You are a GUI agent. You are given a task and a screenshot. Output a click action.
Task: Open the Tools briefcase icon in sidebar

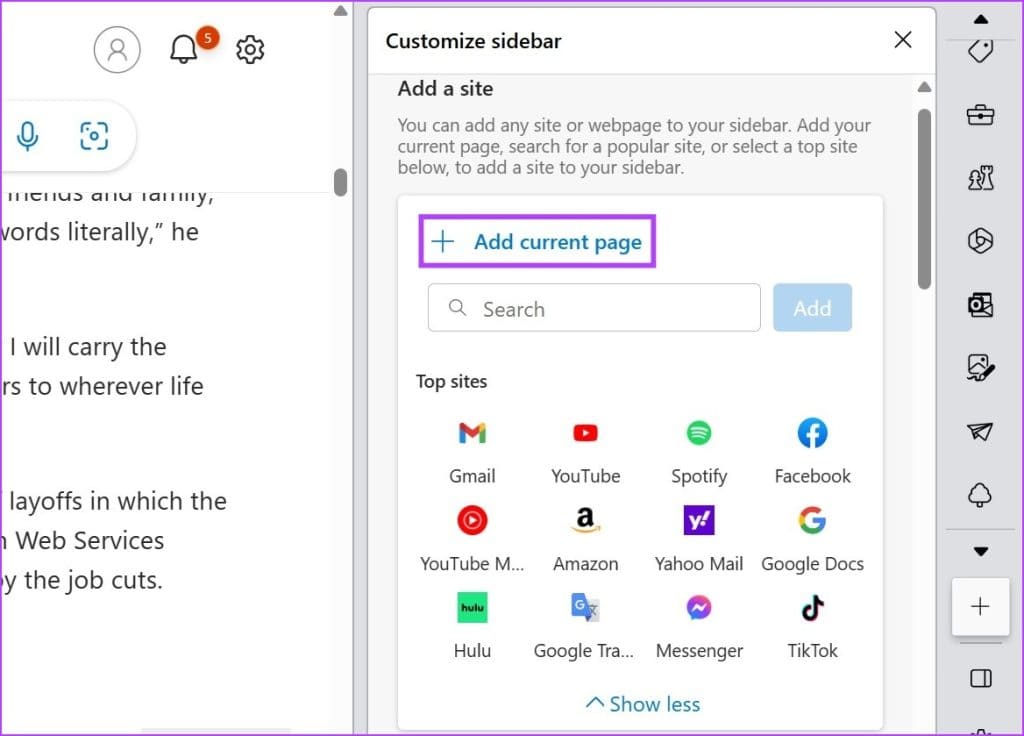pyautogui.click(x=980, y=116)
